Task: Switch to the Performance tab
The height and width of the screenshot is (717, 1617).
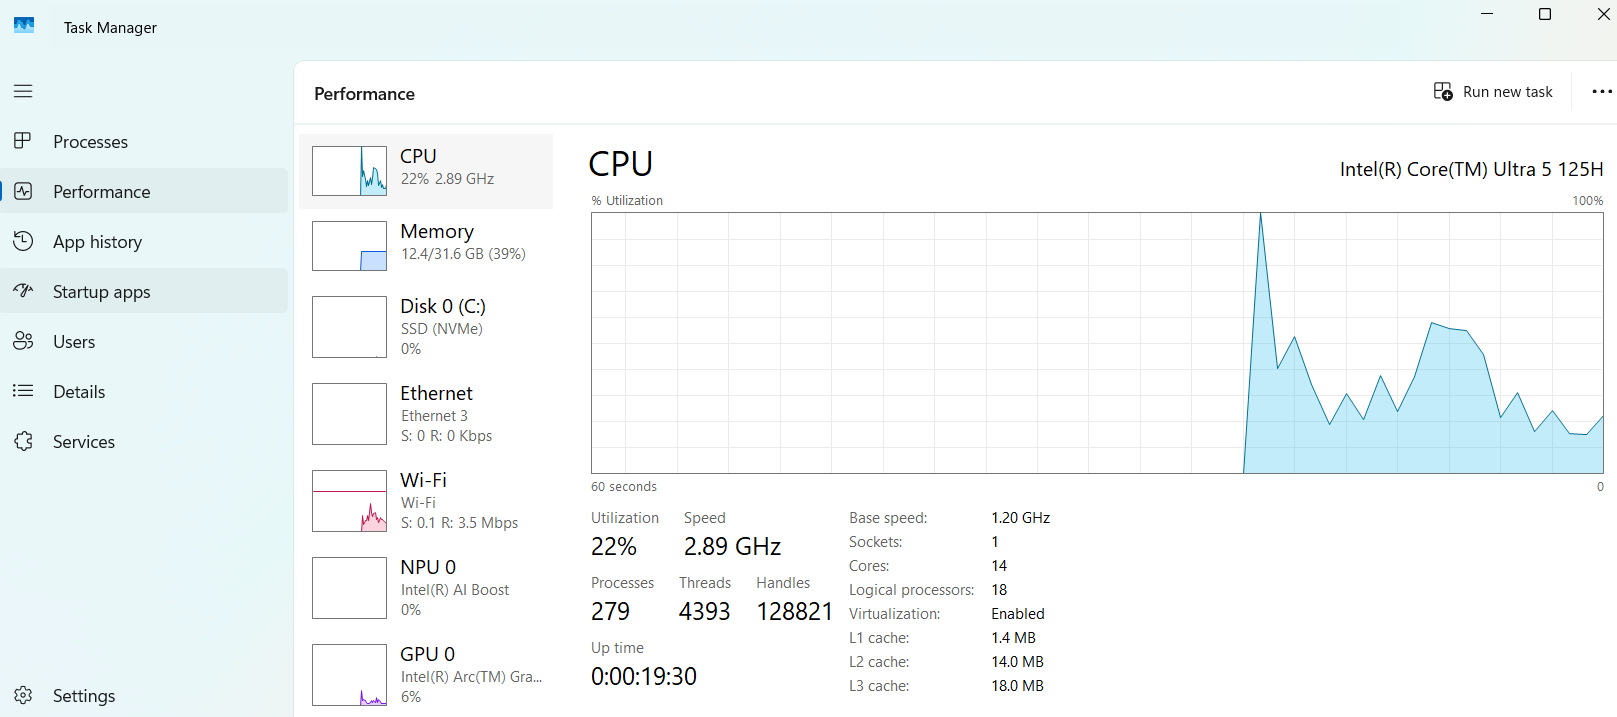Action: 101,192
